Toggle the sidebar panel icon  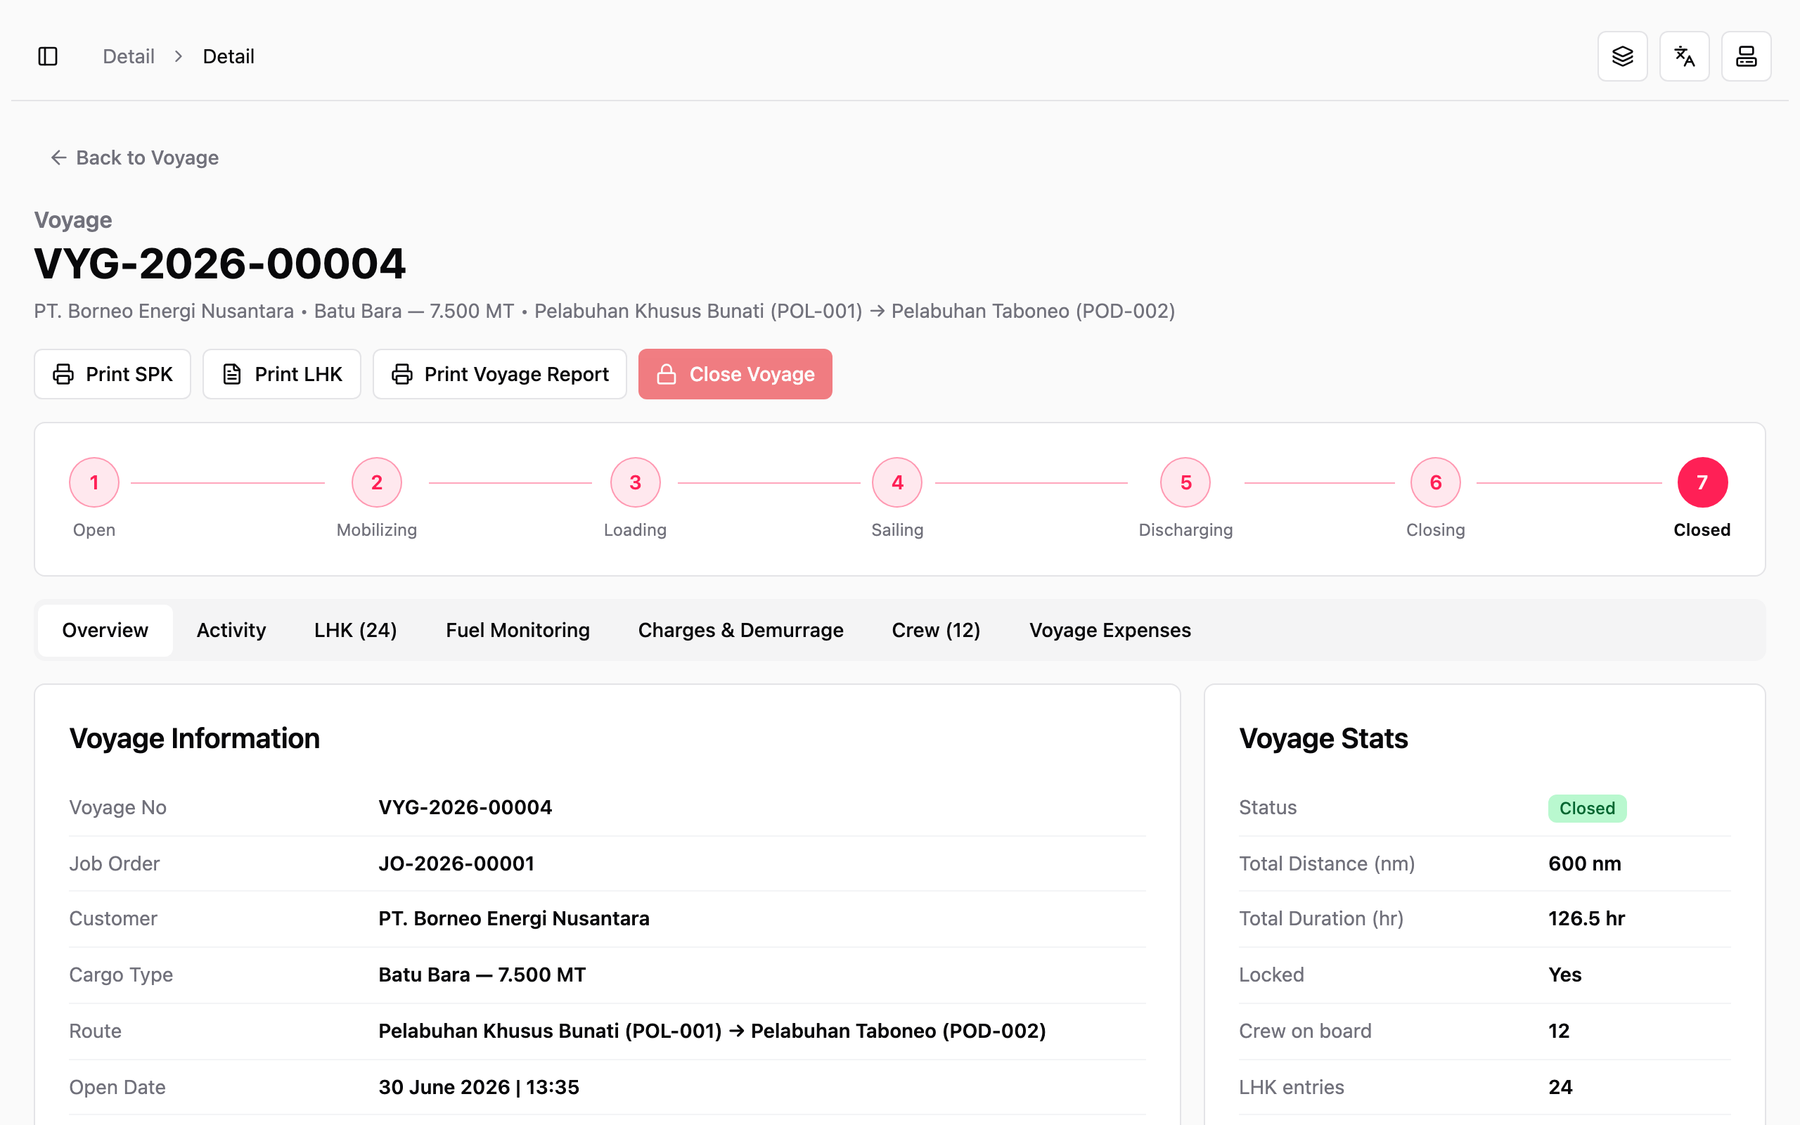point(48,56)
